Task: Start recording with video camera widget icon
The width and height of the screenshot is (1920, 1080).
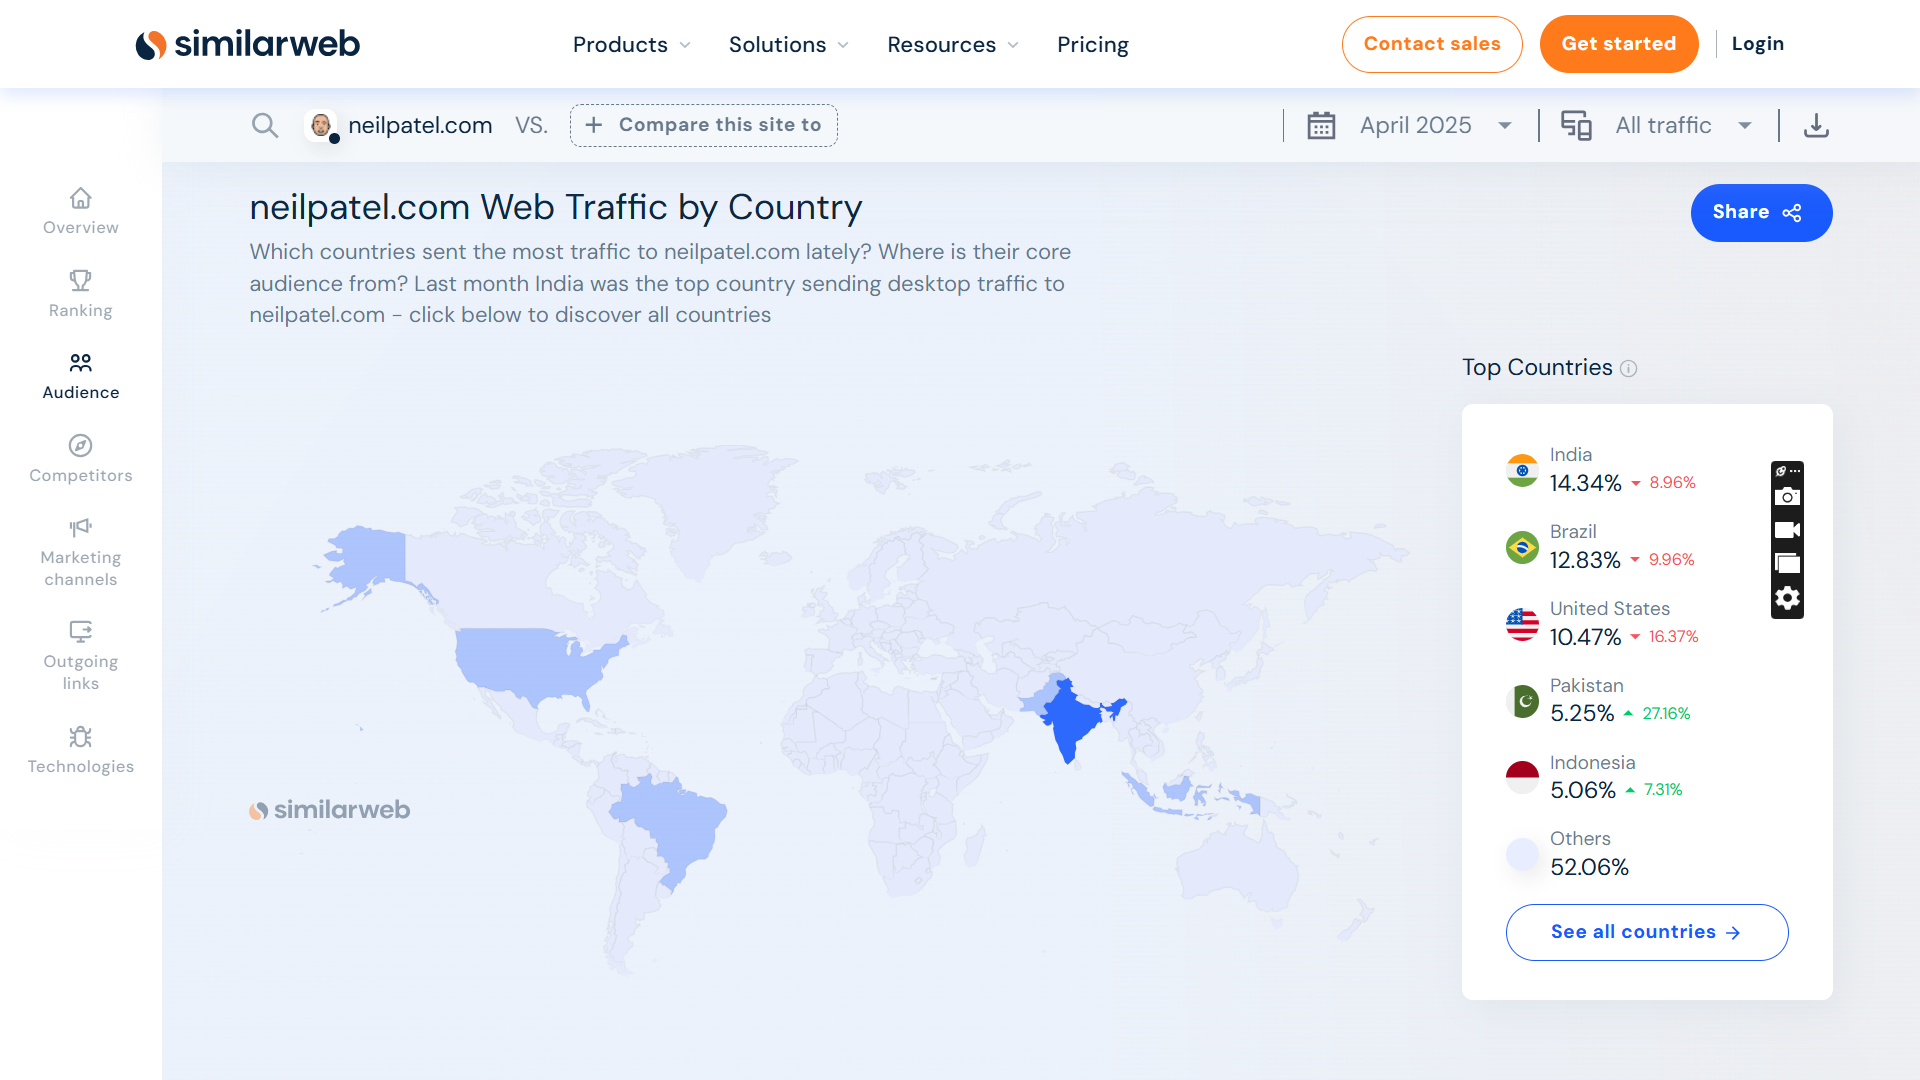Action: (1787, 530)
